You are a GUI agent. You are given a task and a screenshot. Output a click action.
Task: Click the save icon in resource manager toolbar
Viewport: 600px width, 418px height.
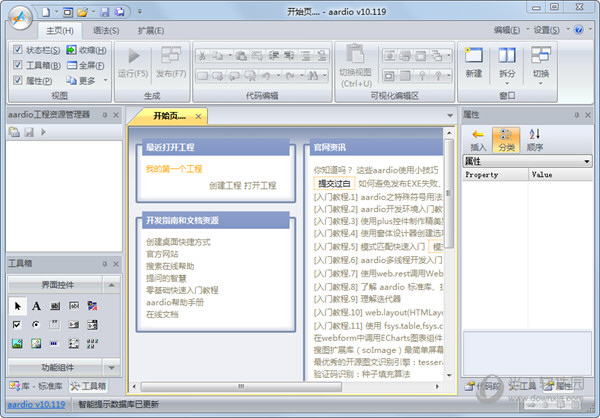point(29,132)
